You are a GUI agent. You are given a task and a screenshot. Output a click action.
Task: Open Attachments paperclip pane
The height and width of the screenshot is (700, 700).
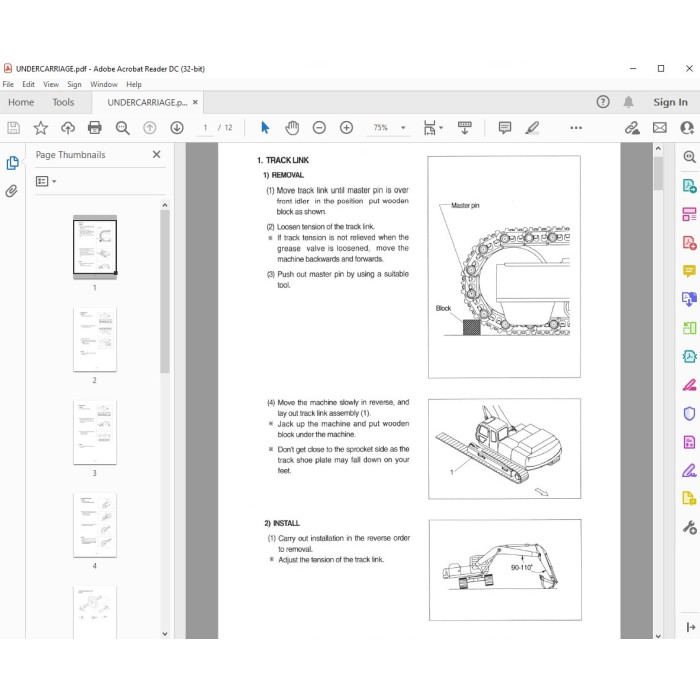(x=12, y=191)
